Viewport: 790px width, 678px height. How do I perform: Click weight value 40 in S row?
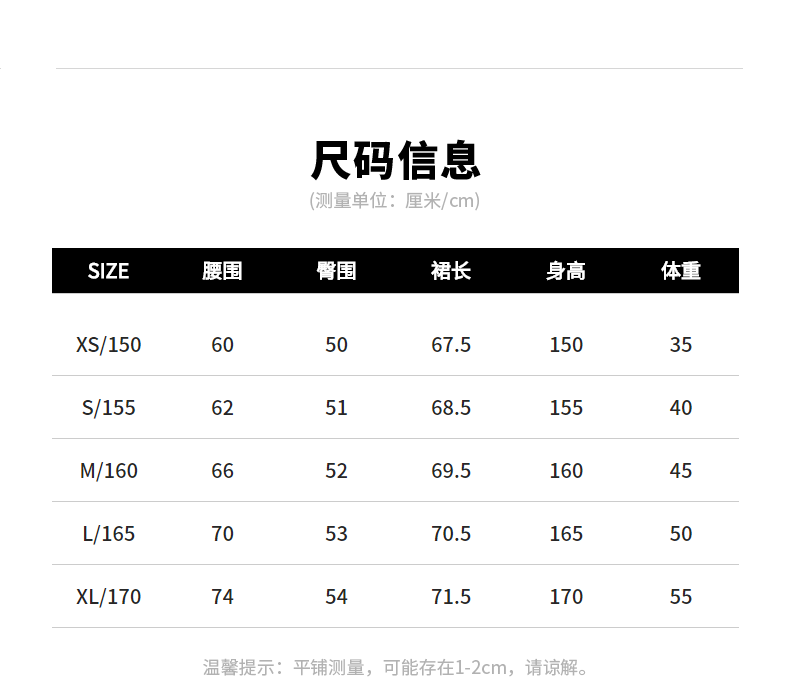point(681,408)
